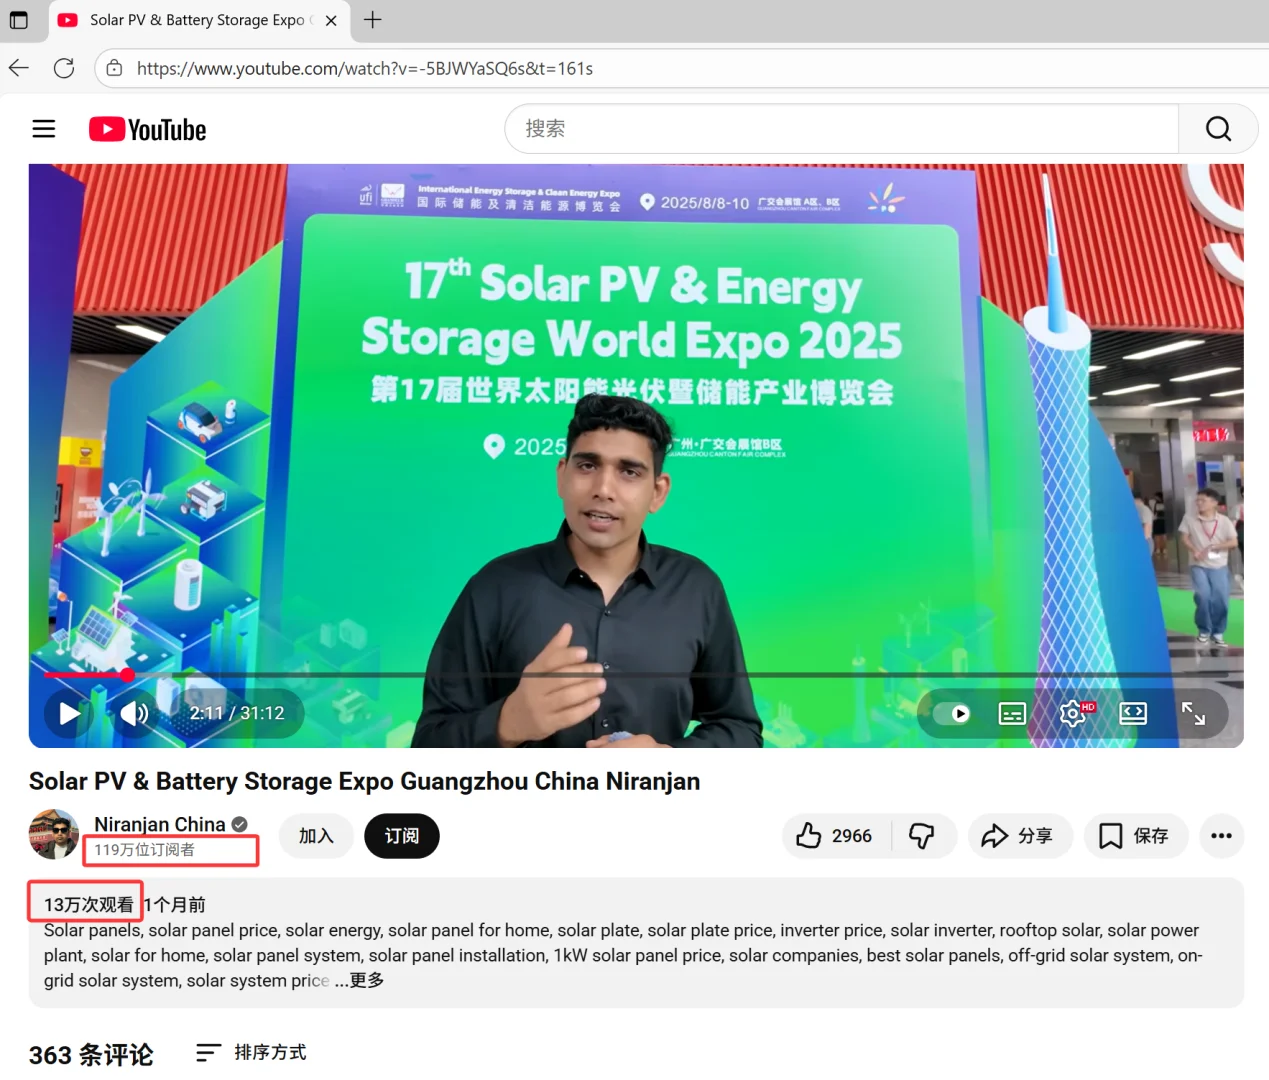Viewport: 1269px width, 1080px height.
Task: Click the 119万位订阅者 subscriber count
Action: (145, 850)
